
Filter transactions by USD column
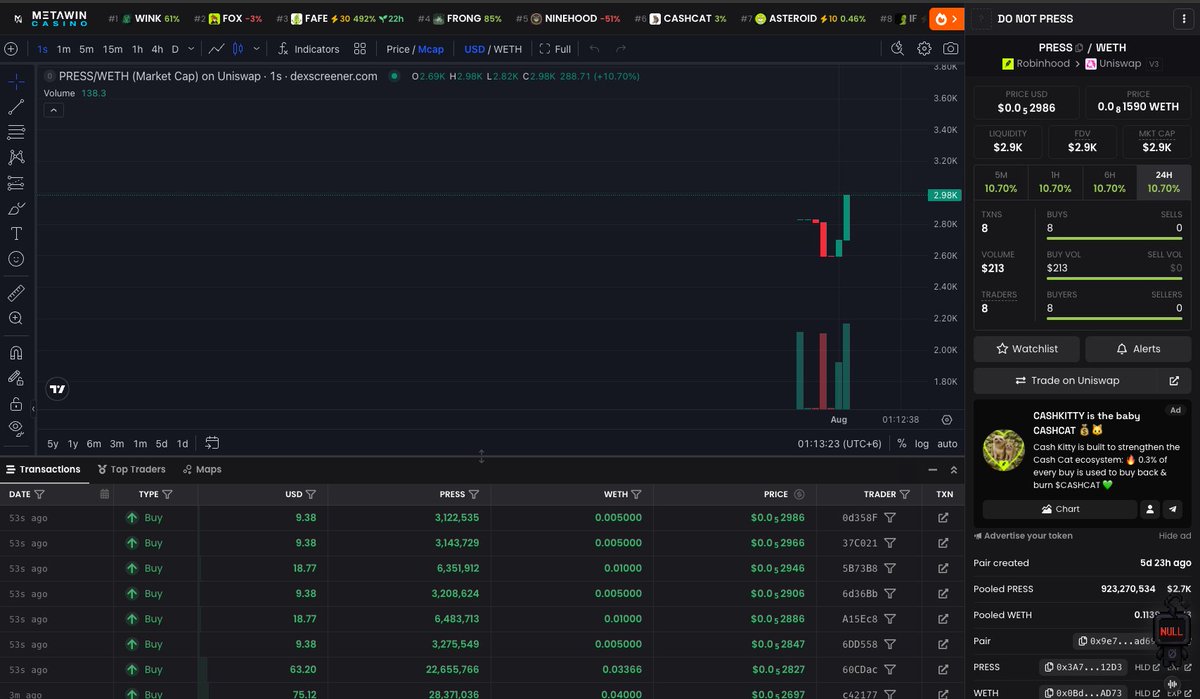click(x=311, y=494)
